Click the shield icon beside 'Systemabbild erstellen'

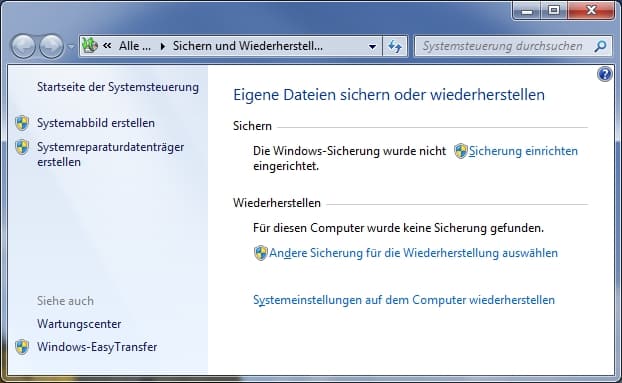tap(22, 123)
